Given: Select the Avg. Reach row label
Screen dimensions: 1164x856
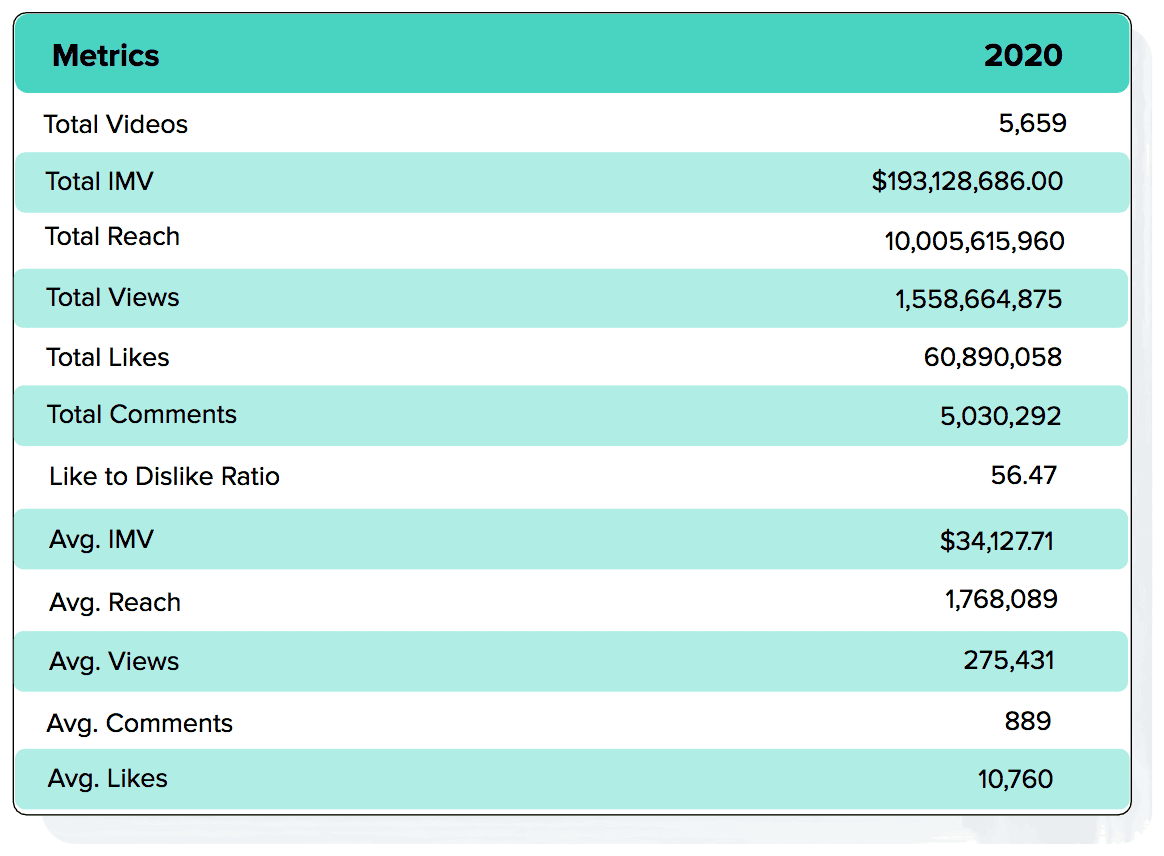Looking at the screenshot, I should pyautogui.click(x=115, y=602).
